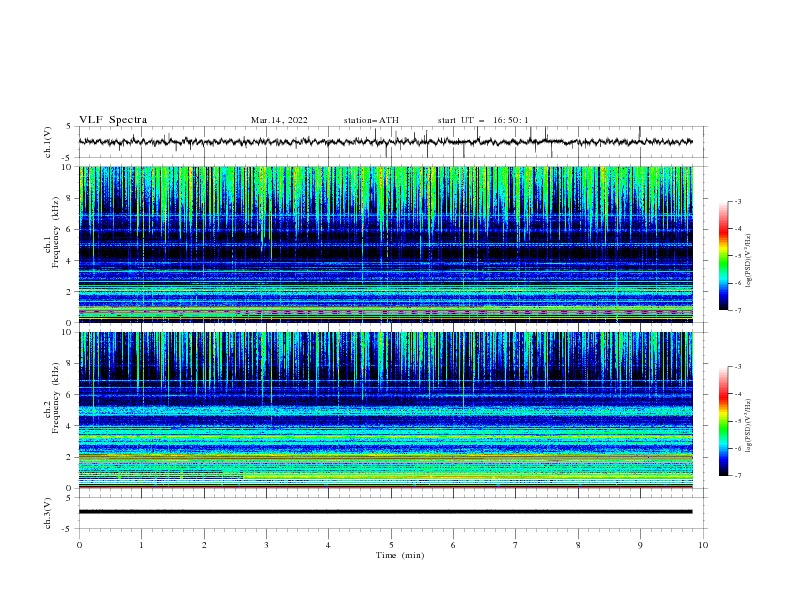Click the ch.2 spectrogram "10" kHz tick label
792x612 pixels.
69,332
